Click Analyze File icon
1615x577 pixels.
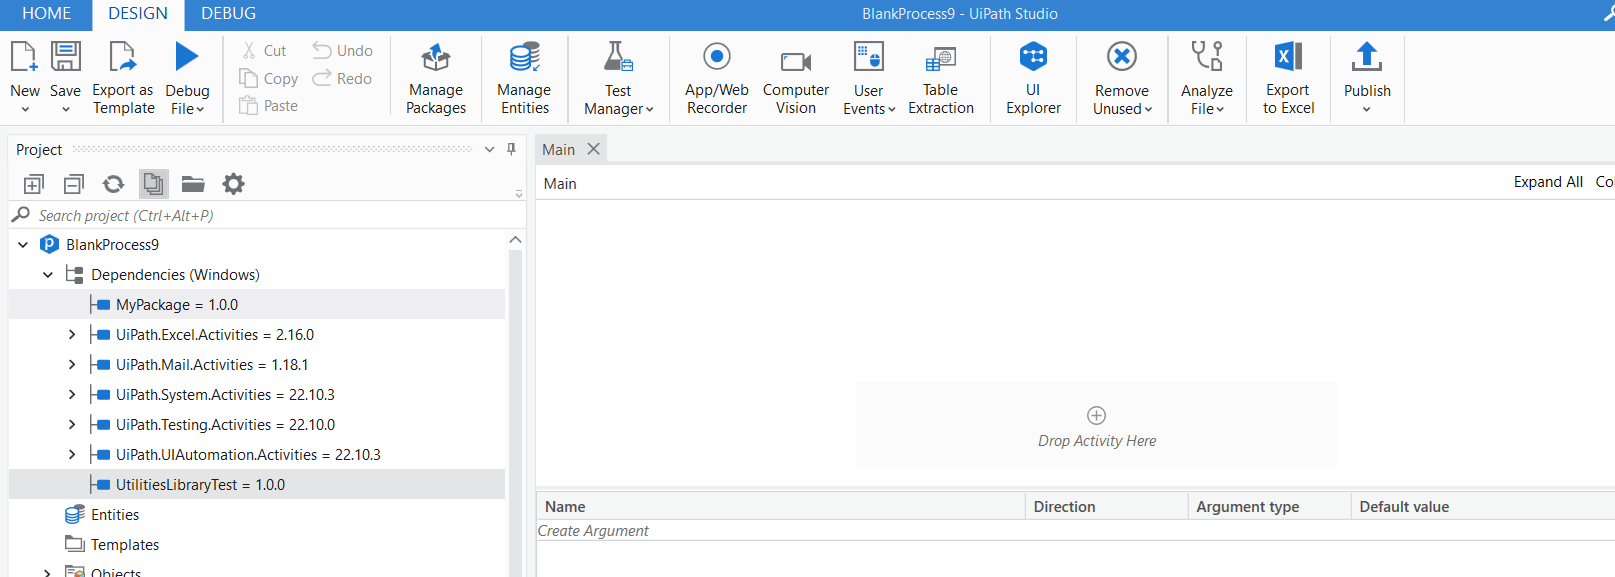pos(1207,57)
